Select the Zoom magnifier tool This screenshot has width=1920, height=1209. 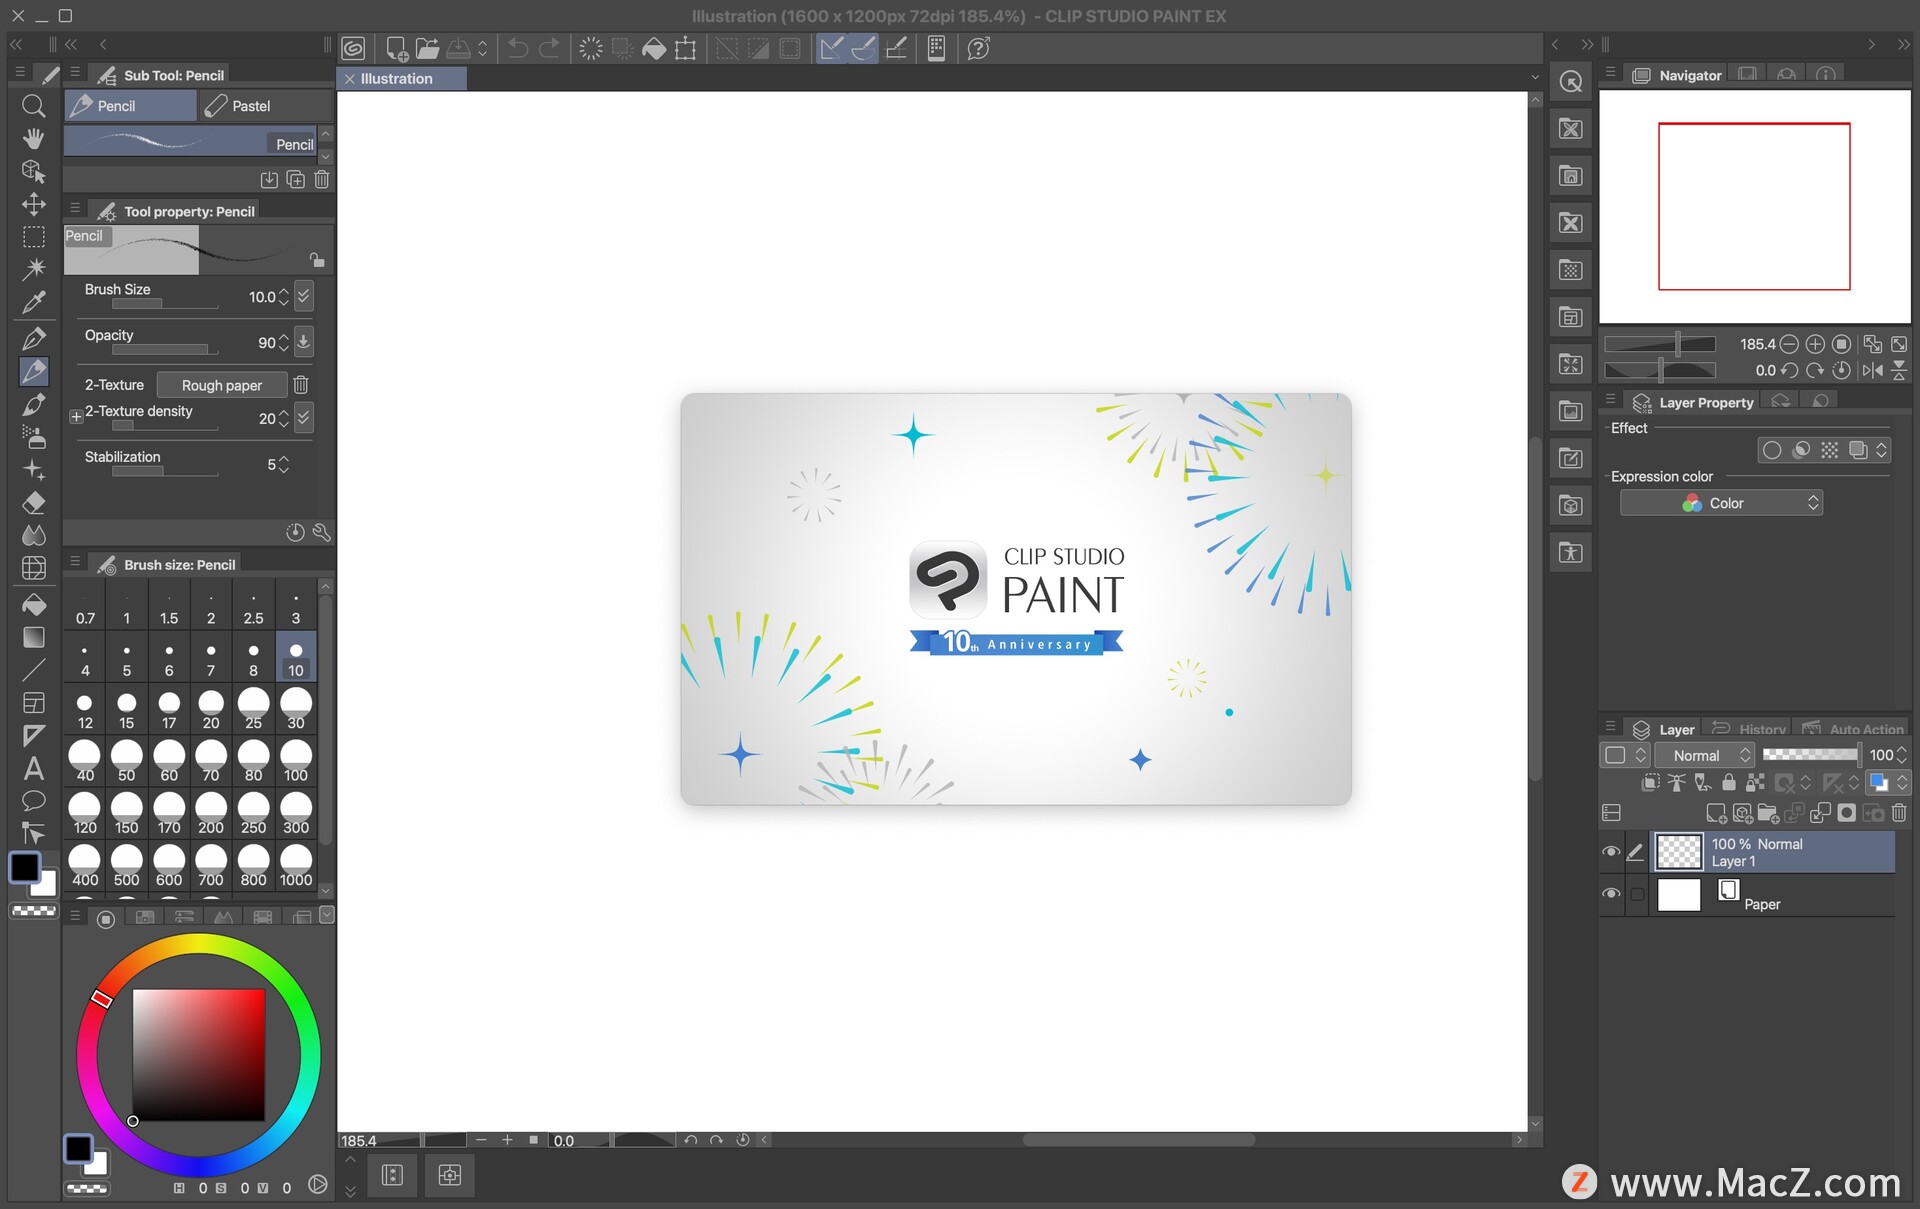[33, 106]
